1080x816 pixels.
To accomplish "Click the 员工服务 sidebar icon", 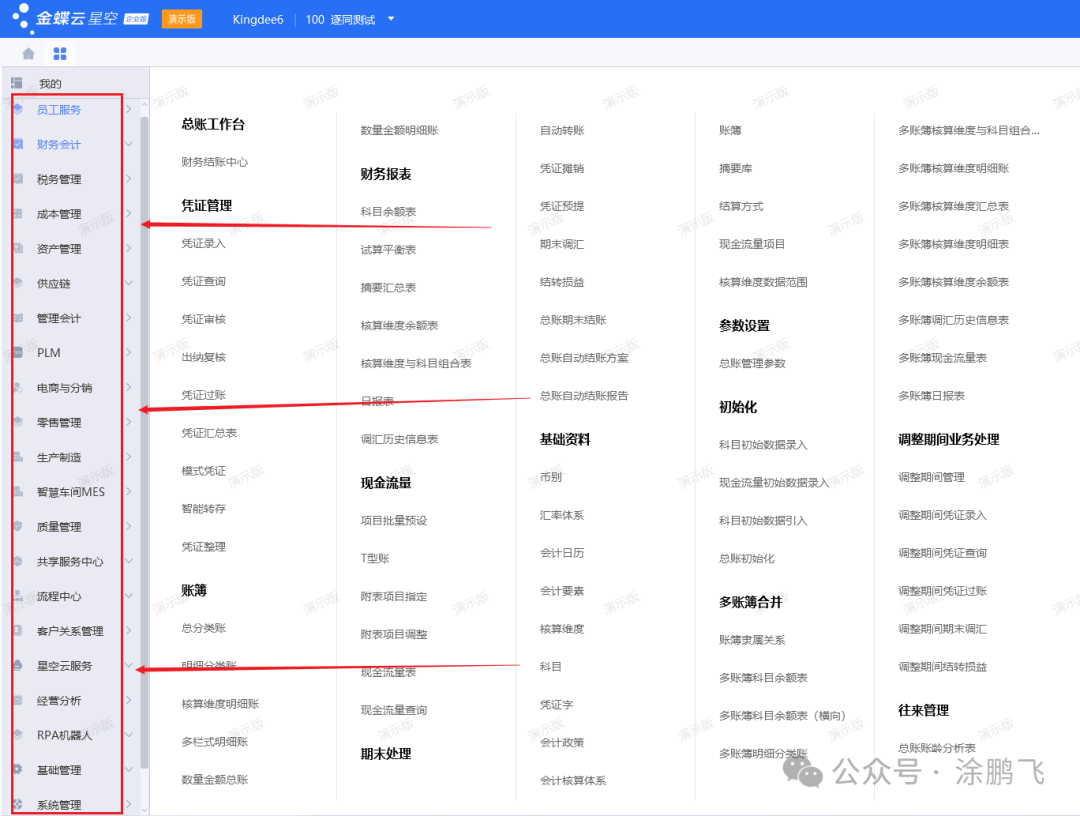I will point(17,110).
